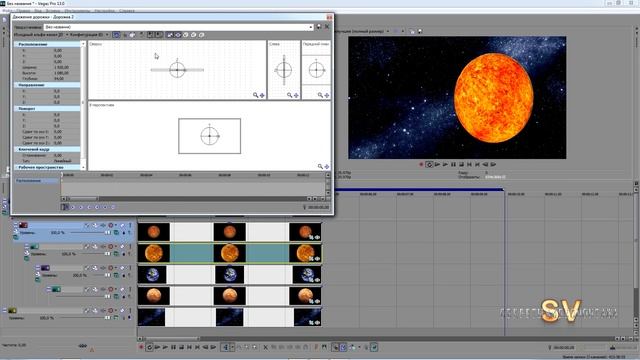Click Pause under the video preview
Image resolution: width=640 pixels, height=360 pixels.
(453, 164)
